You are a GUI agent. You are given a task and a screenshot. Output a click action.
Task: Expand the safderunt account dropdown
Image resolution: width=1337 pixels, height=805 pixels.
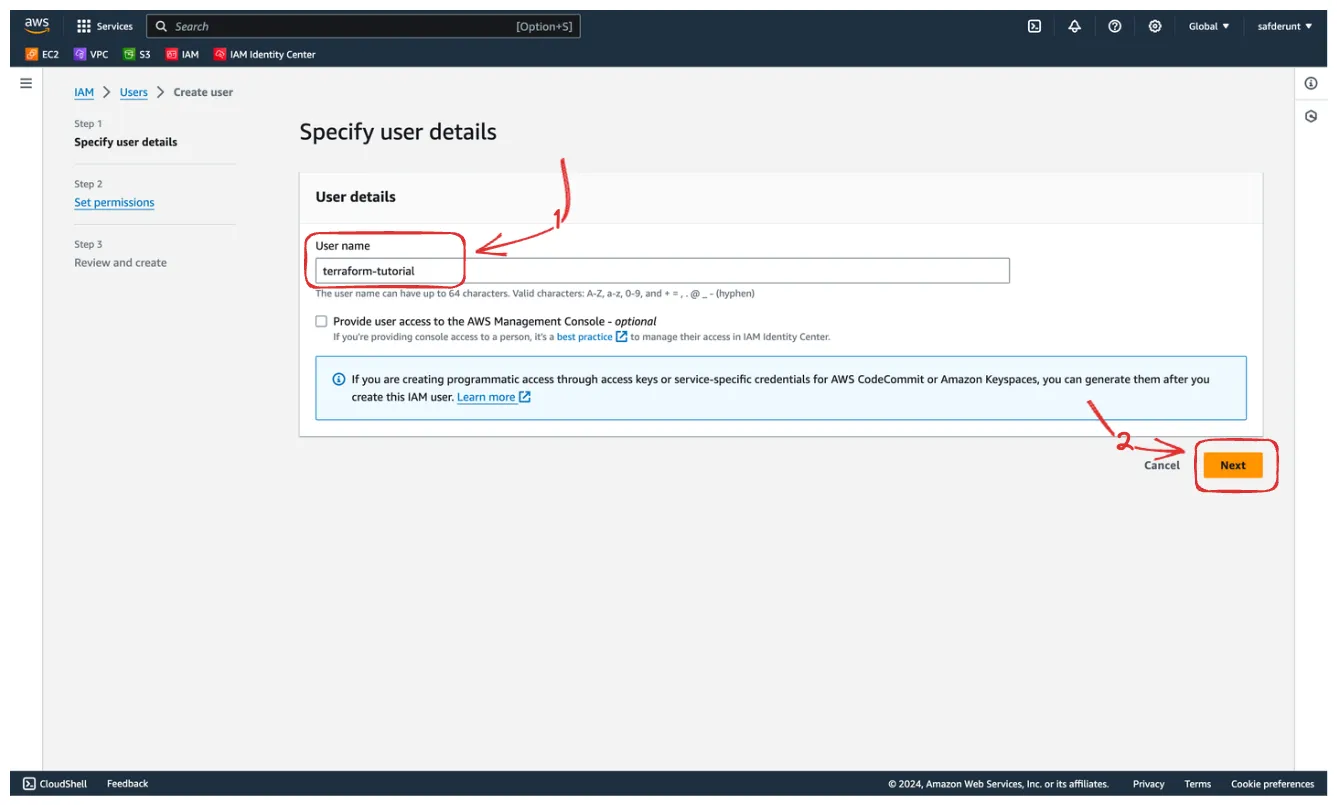click(1285, 27)
